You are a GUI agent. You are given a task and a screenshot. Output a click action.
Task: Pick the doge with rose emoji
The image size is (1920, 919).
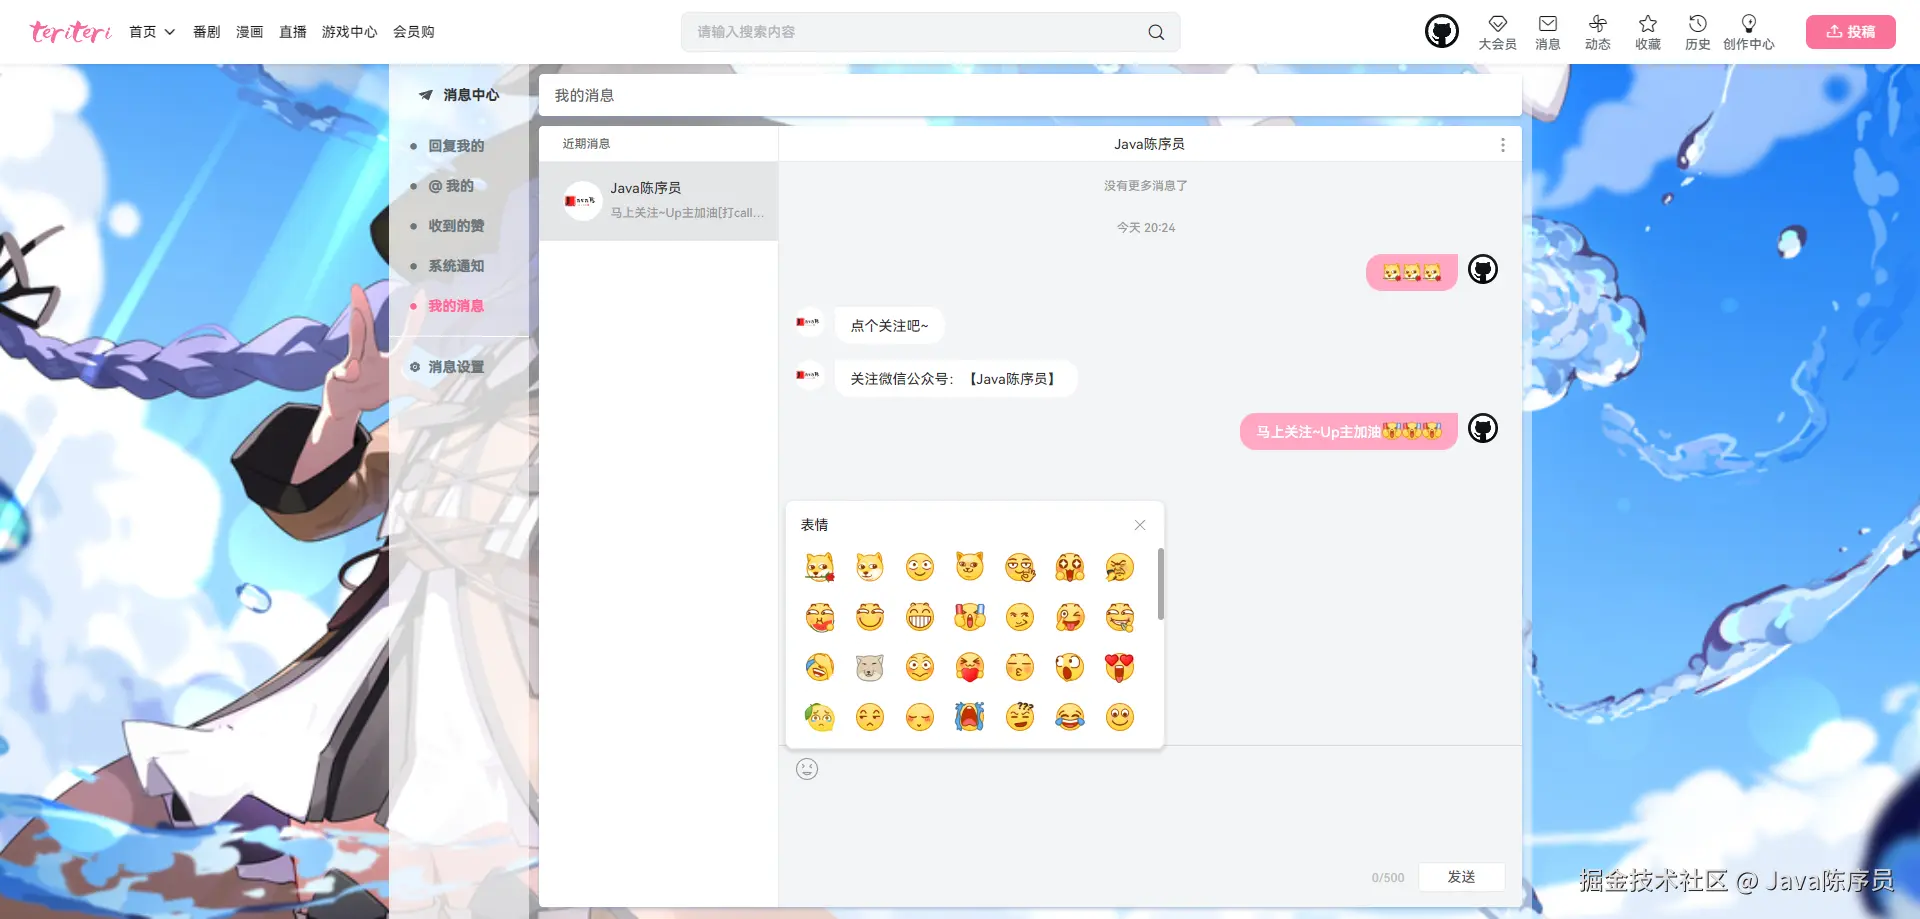[820, 567]
